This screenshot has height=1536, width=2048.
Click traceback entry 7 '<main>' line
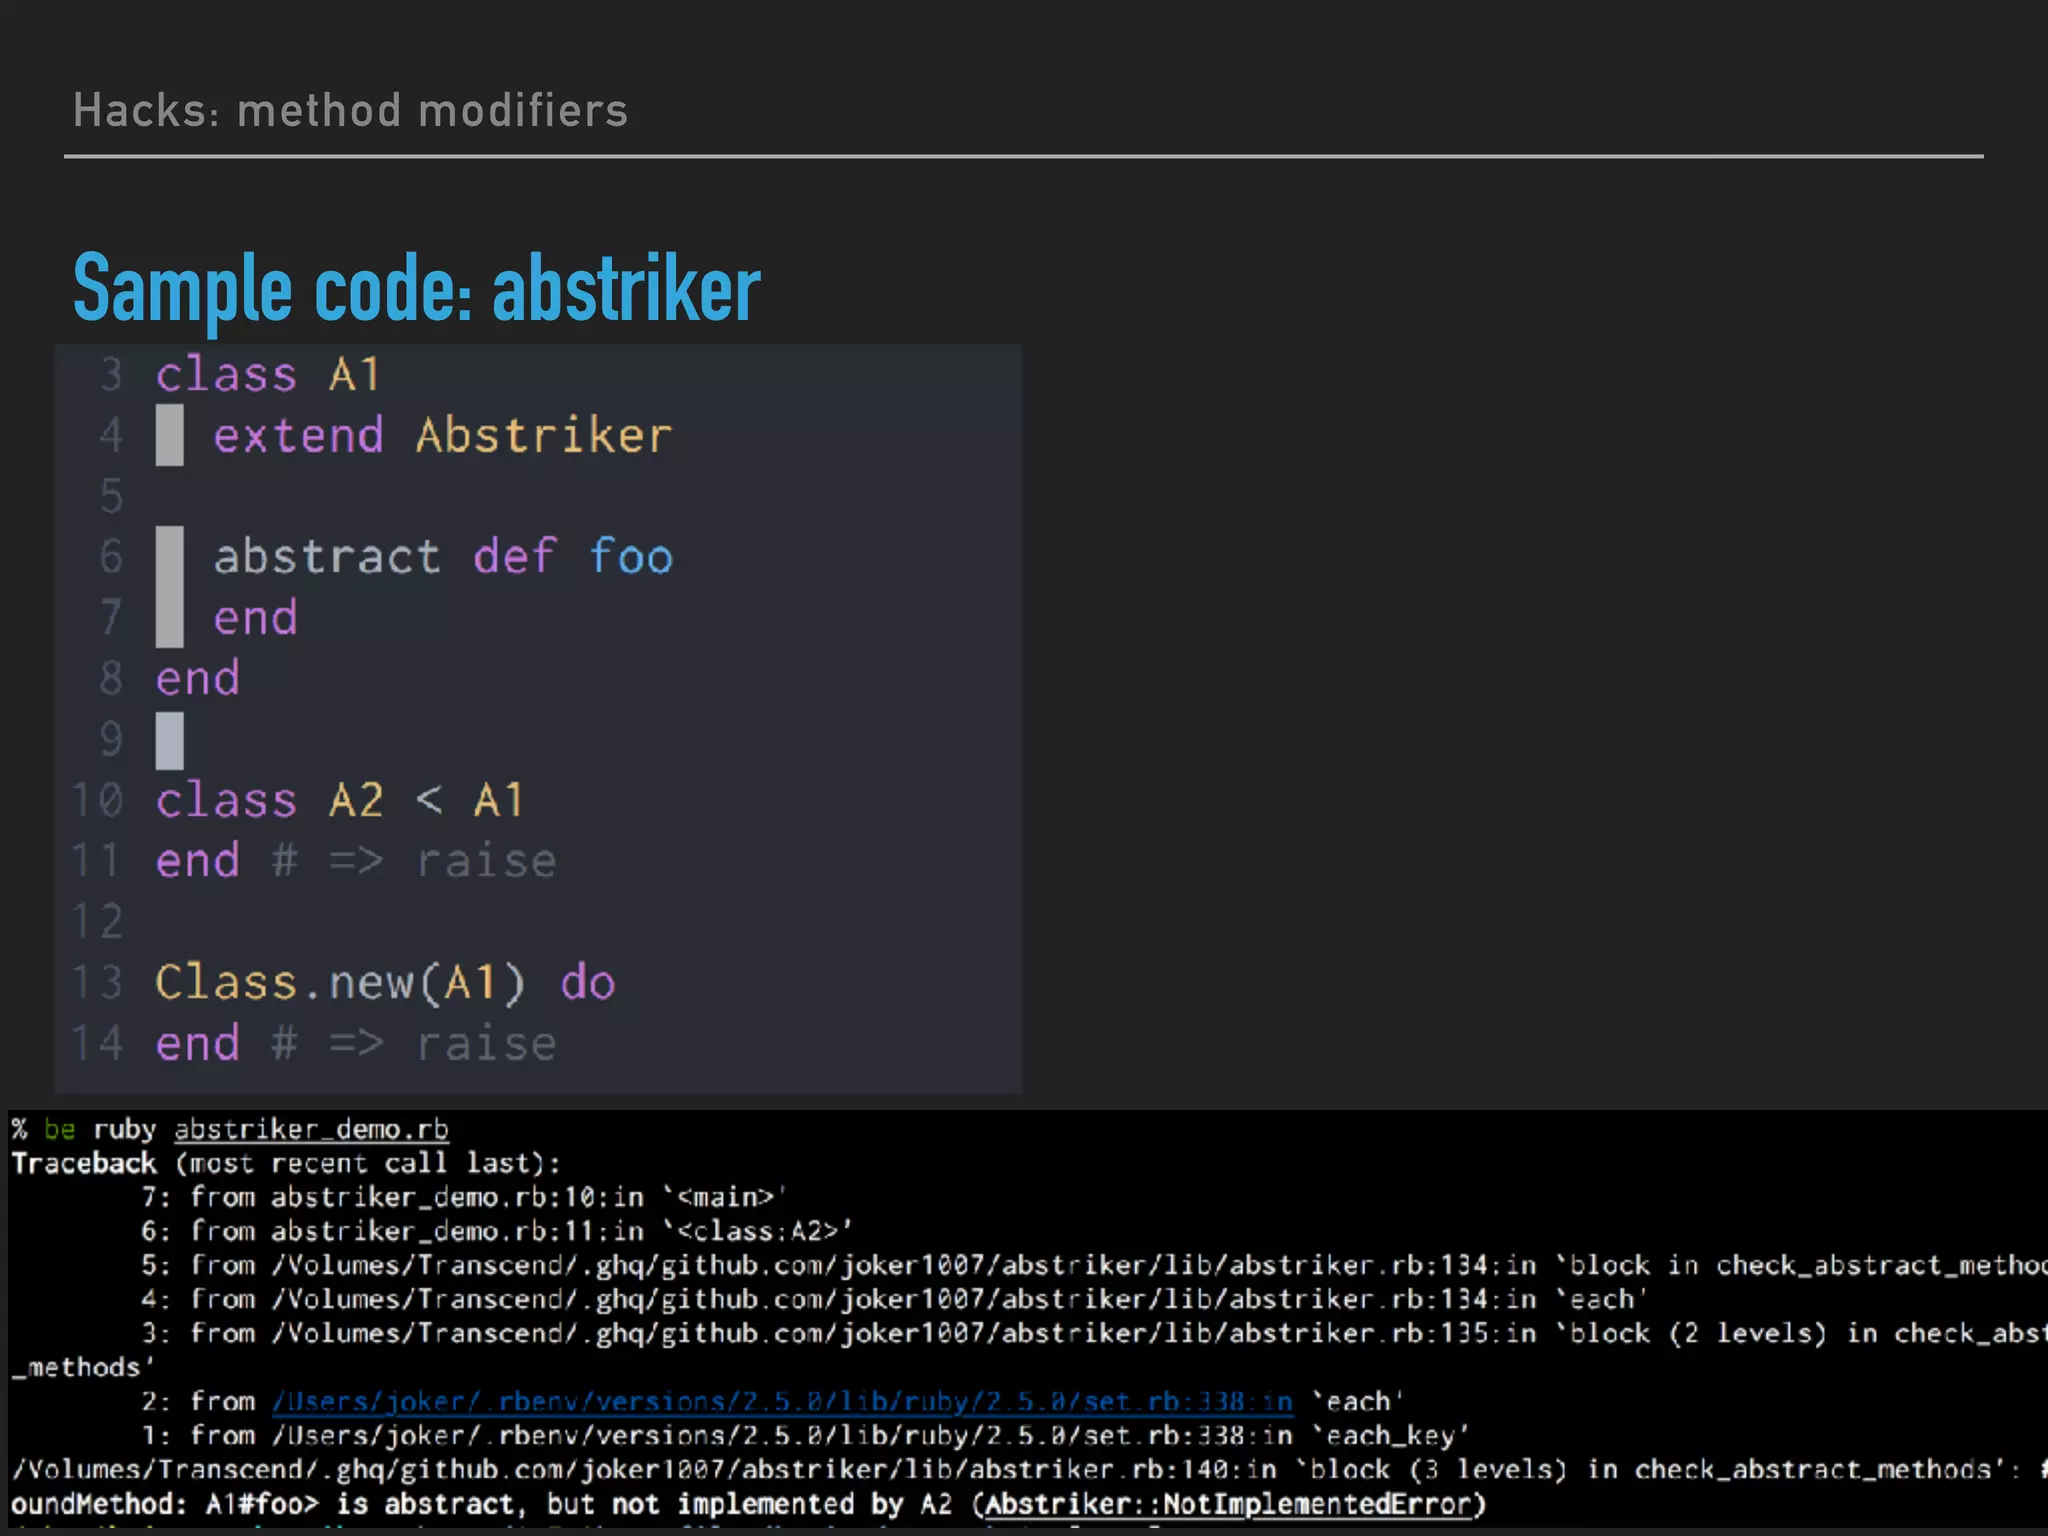click(x=465, y=1197)
